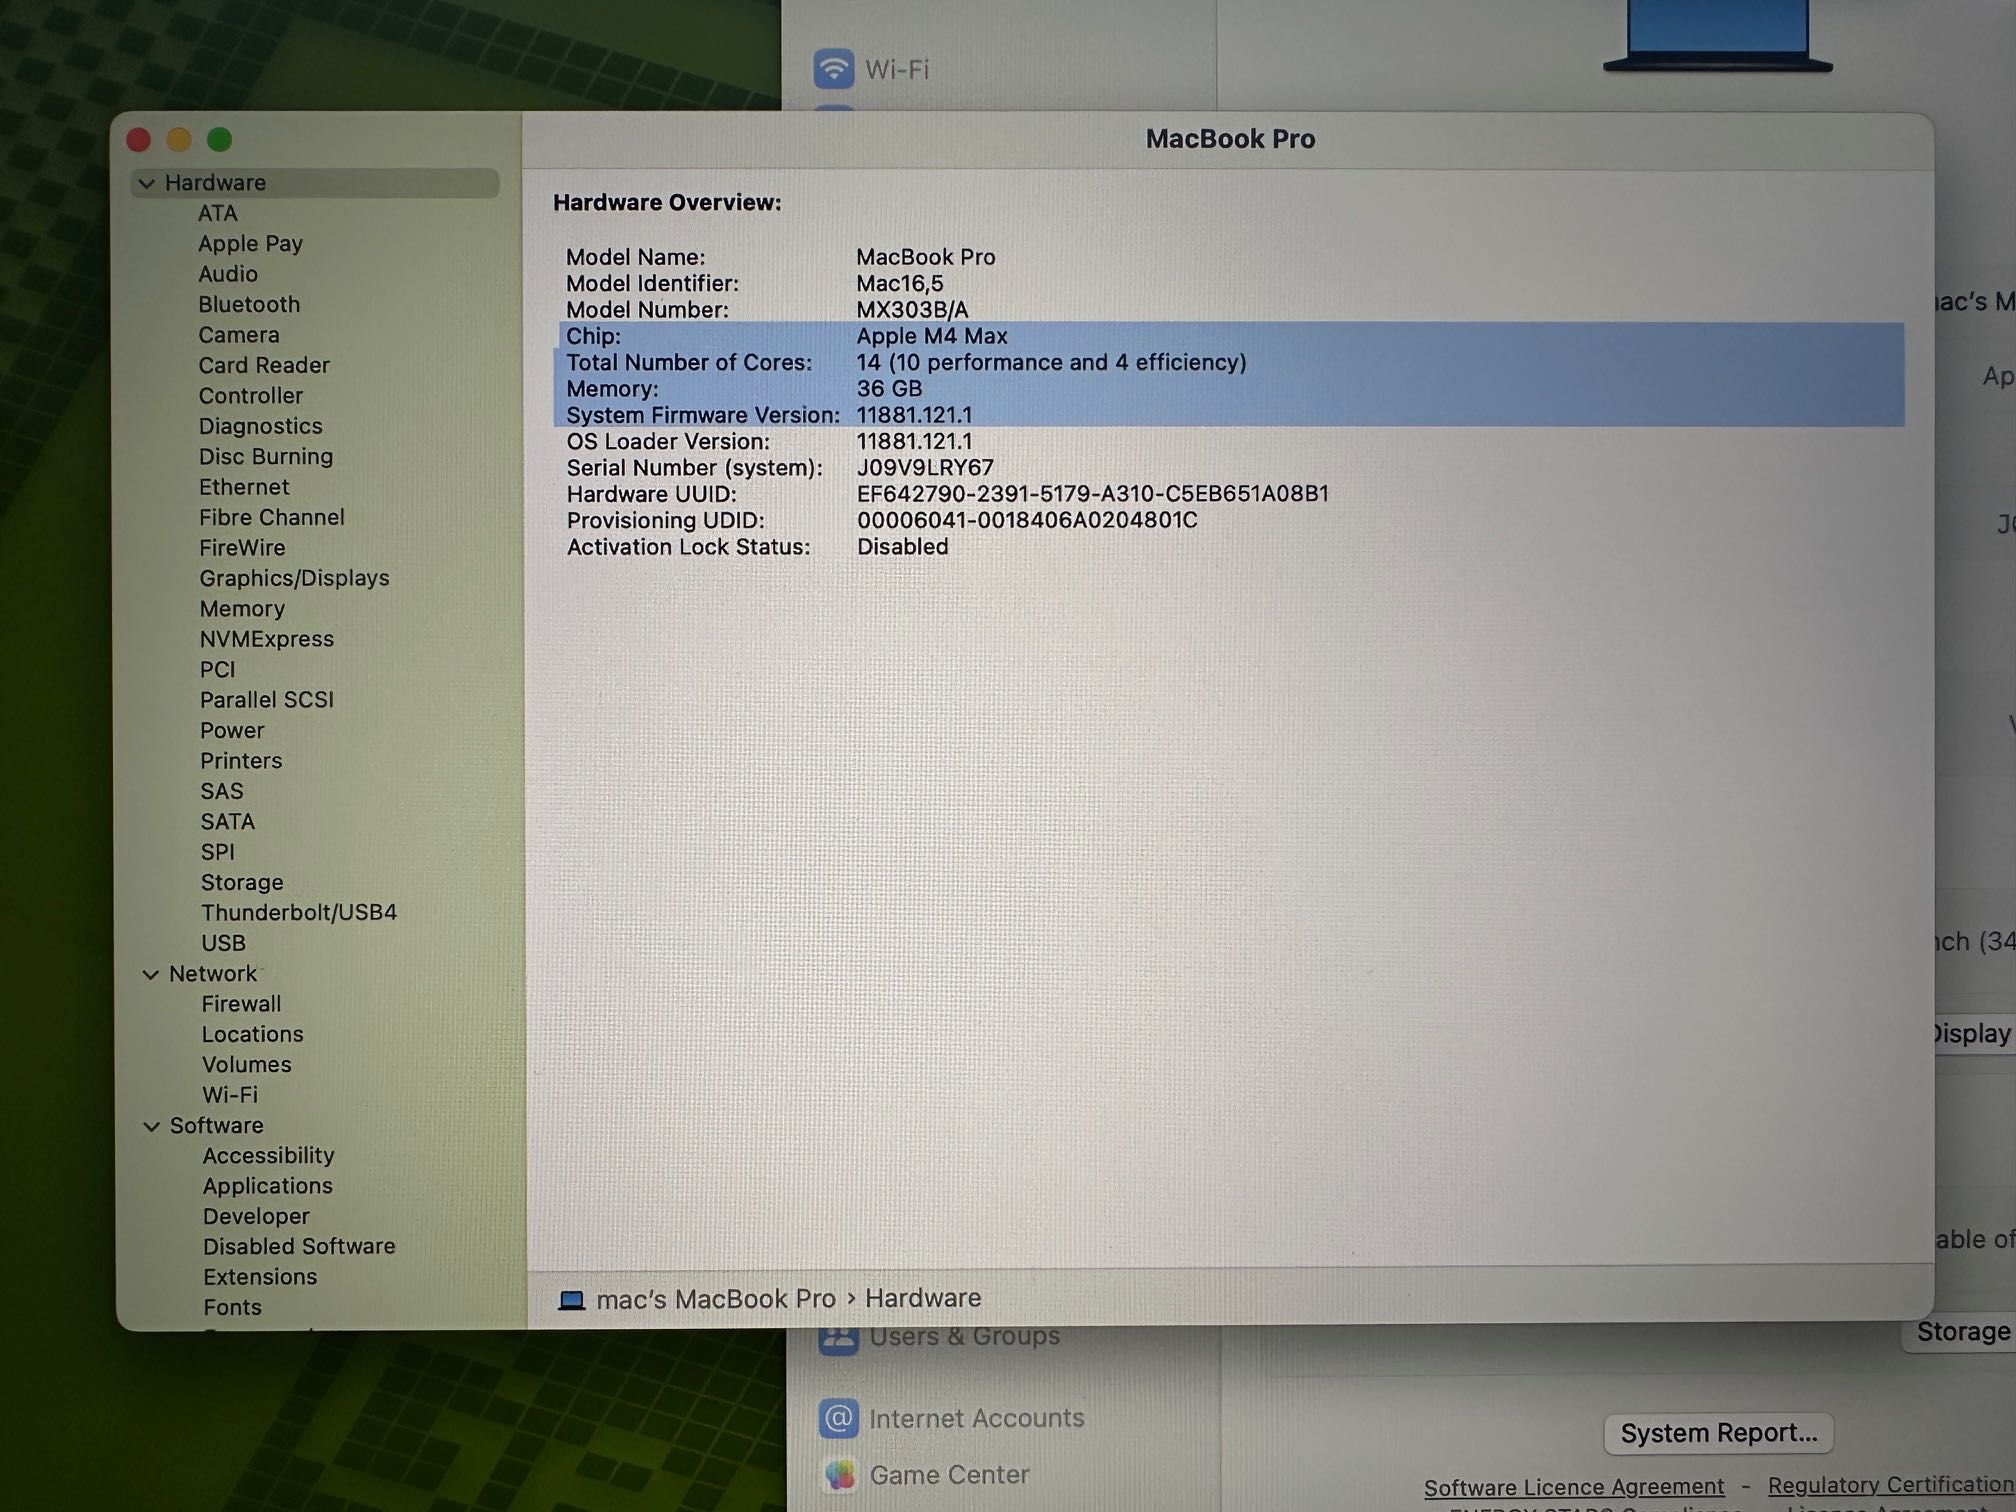Select Accessibility under Software
The height and width of the screenshot is (1512, 2016).
pos(268,1156)
